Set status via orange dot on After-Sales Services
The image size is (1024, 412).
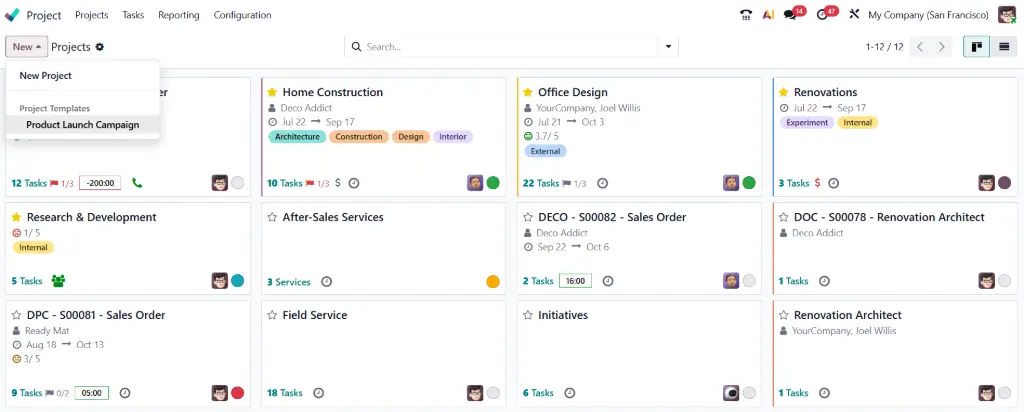(493, 281)
